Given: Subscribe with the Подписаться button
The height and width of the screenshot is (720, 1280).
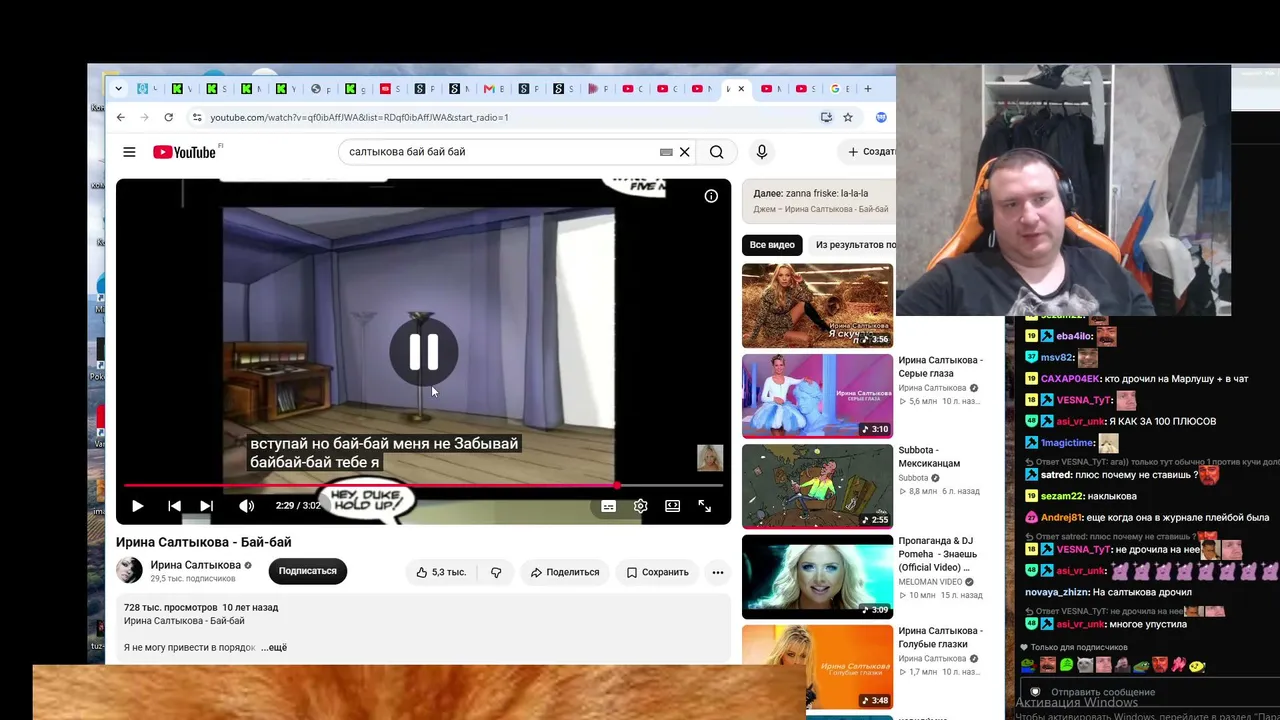Looking at the screenshot, I should (308, 571).
